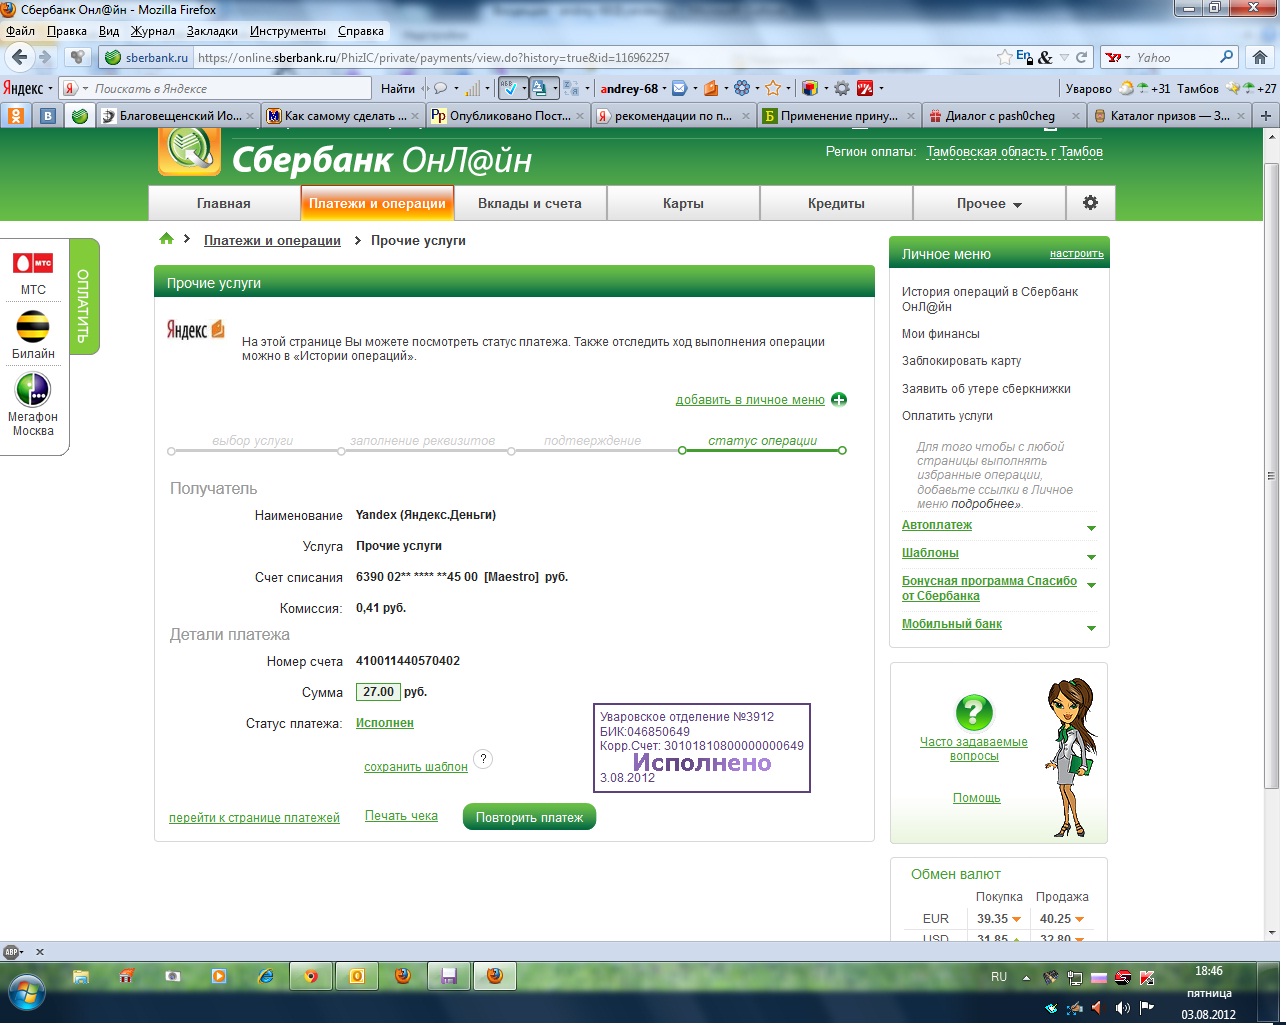Click История операций в Сбербанк ОнЛ@йн

[990, 299]
